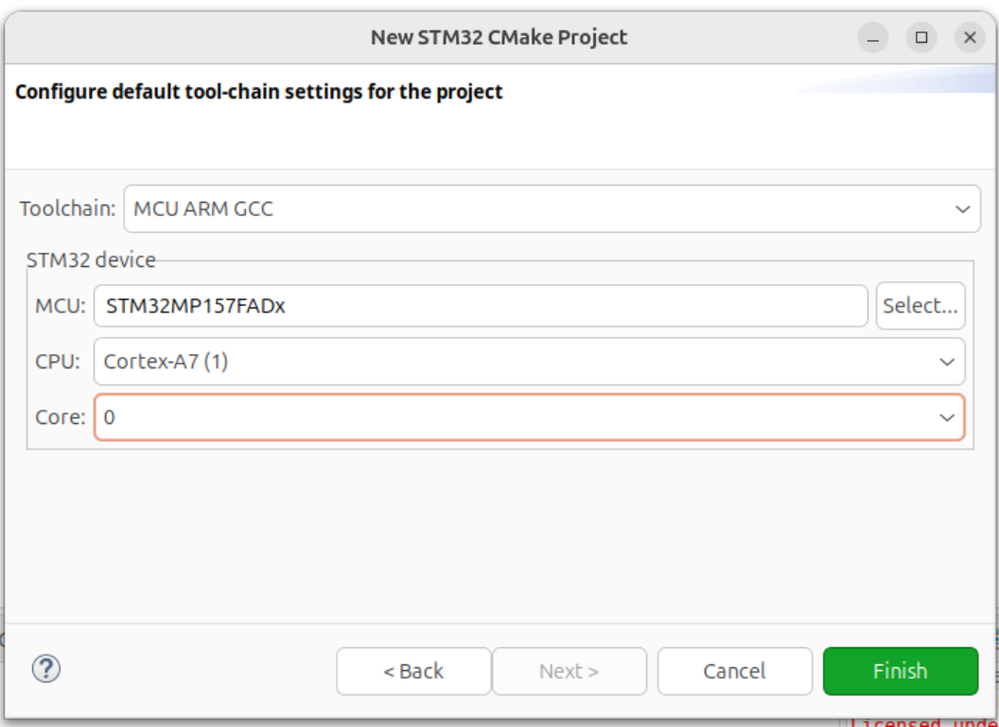999x727 pixels.
Task: Click the "Configure default tool-chain settings" header
Action: click(x=259, y=92)
